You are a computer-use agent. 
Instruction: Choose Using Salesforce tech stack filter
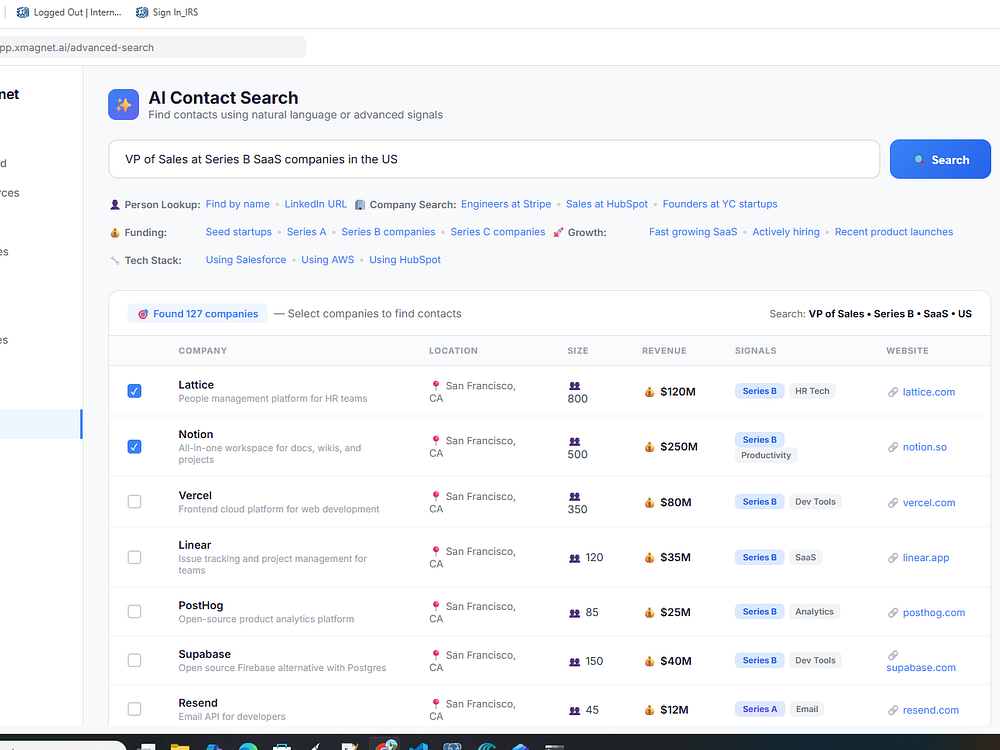coord(246,260)
